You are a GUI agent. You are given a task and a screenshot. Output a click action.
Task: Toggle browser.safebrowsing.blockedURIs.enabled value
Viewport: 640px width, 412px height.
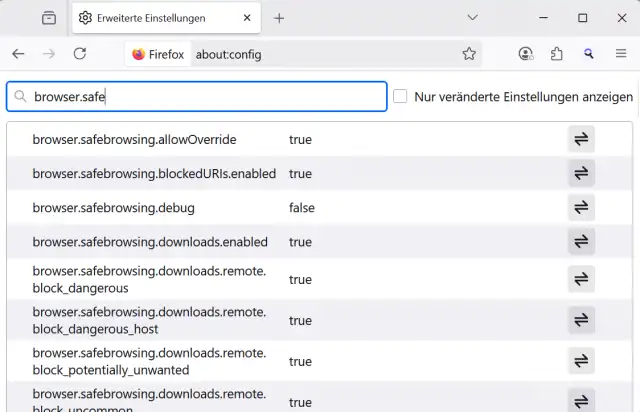(581, 174)
